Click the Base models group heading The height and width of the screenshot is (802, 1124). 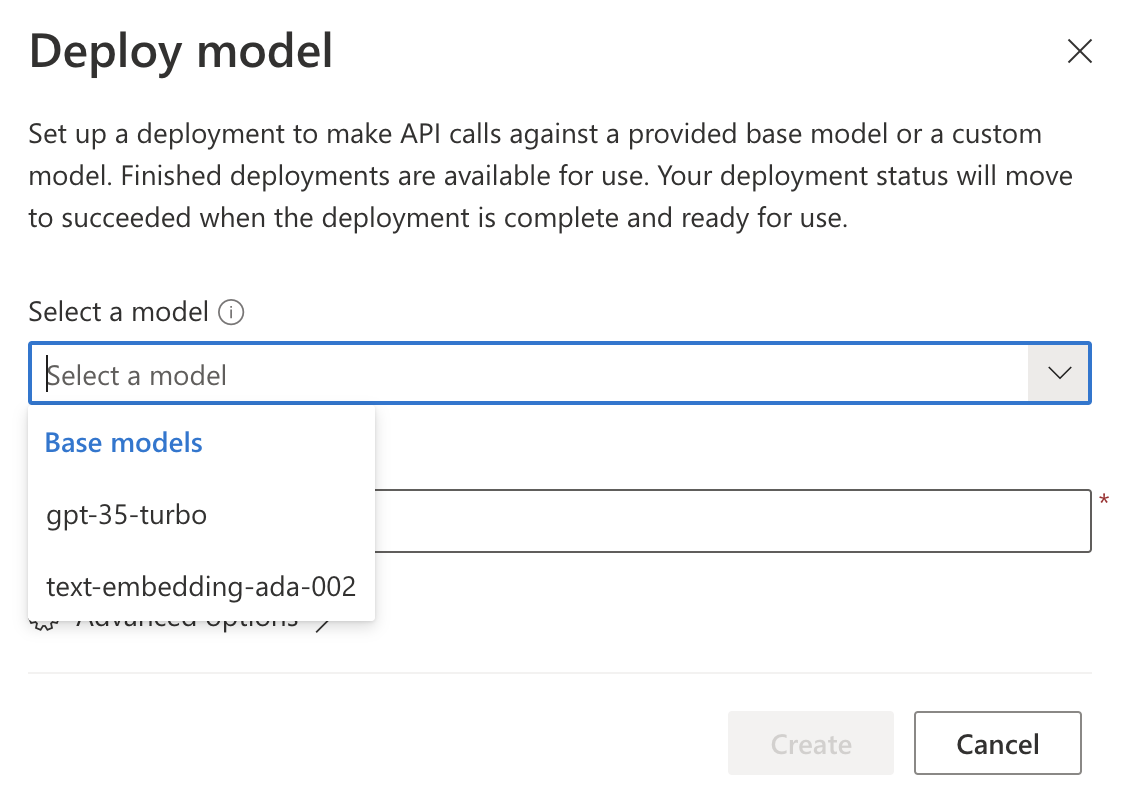[122, 442]
